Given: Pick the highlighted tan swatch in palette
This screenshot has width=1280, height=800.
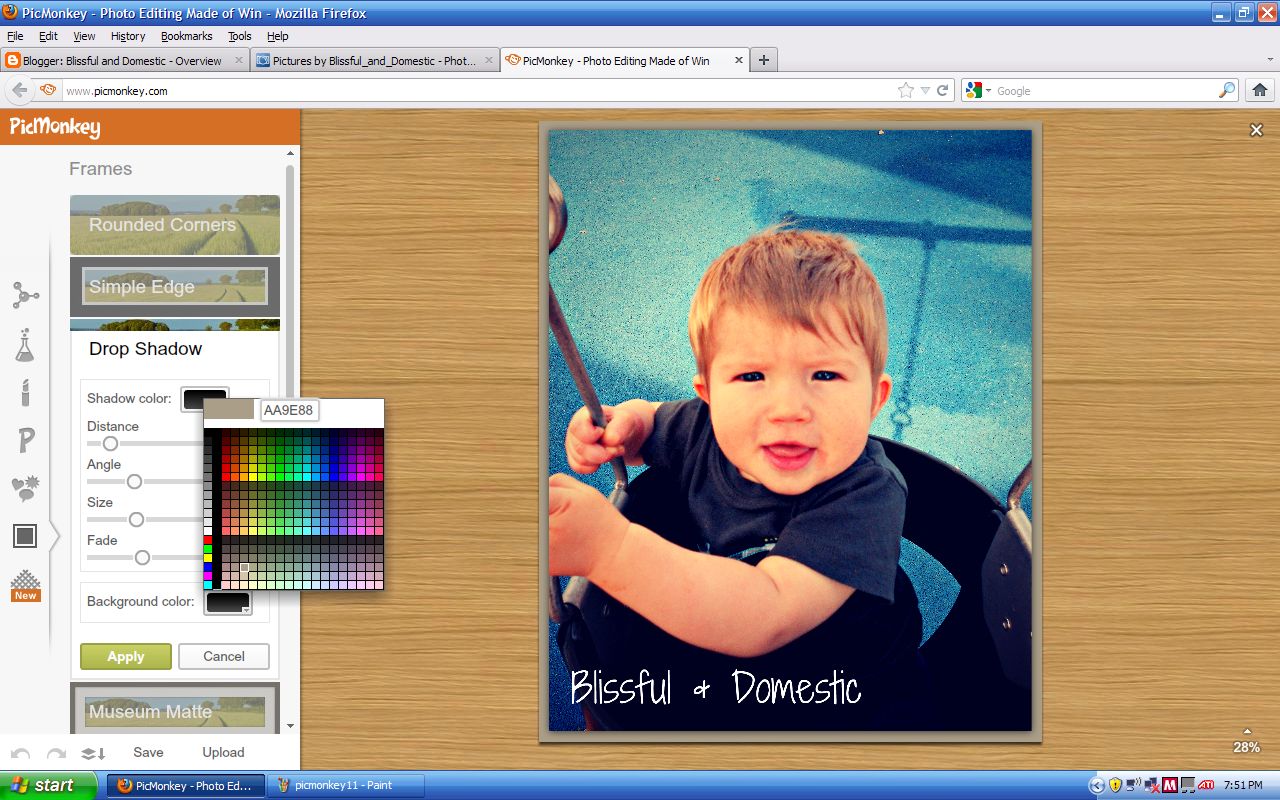Looking at the screenshot, I should (244, 568).
